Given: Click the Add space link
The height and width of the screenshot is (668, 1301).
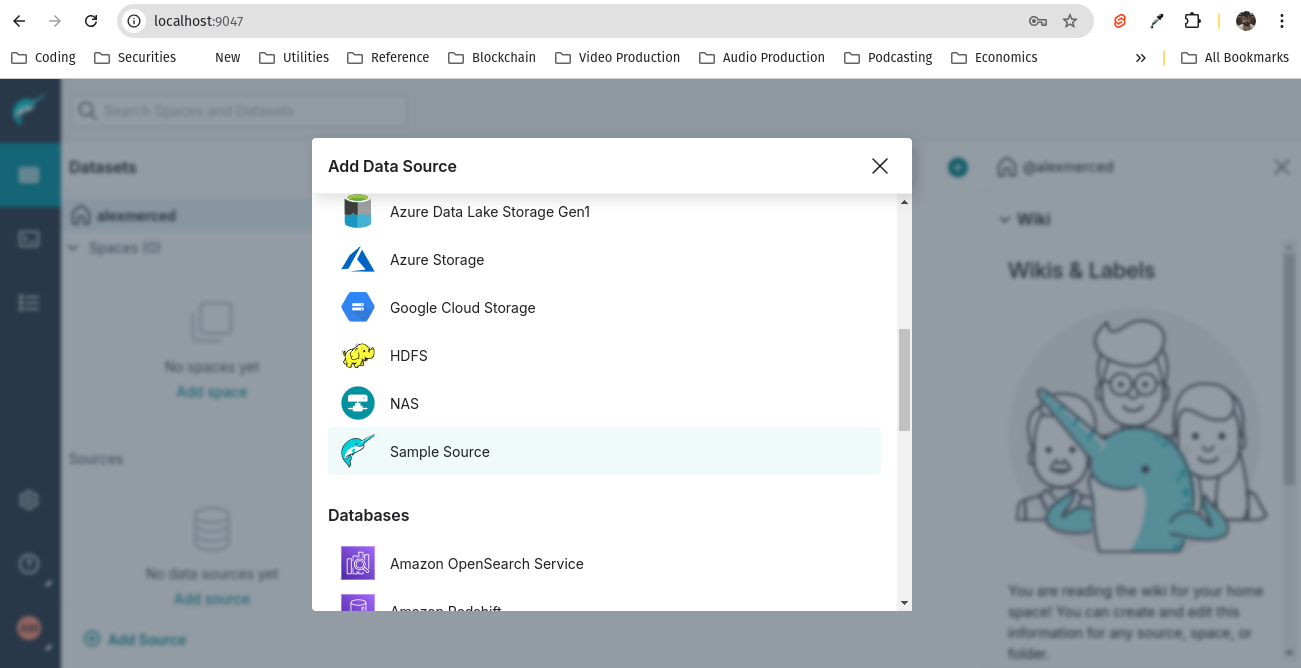Looking at the screenshot, I should point(211,392).
